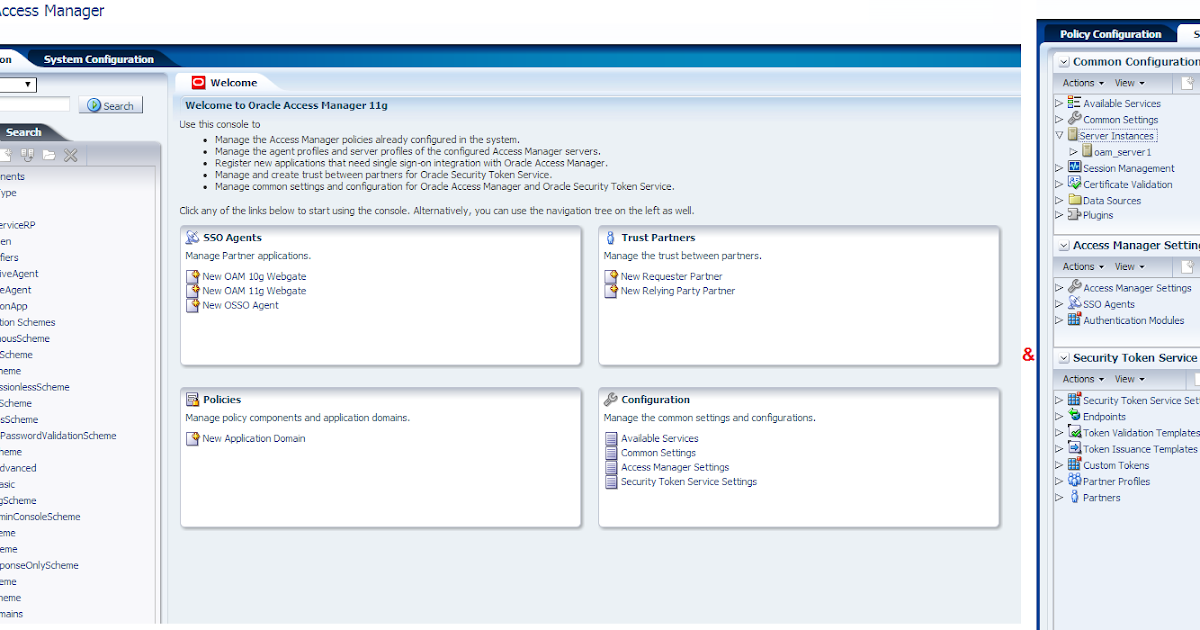Click the duplicate icon in left toolbar
Viewport: 1200px width, 630px height.
click(27, 155)
